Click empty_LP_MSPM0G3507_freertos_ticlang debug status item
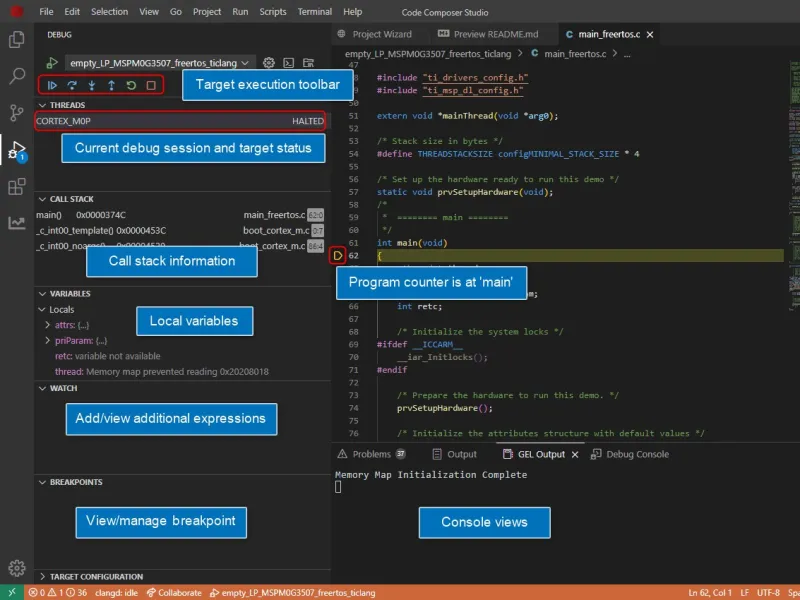This screenshot has height=600, width=800. 292,593
